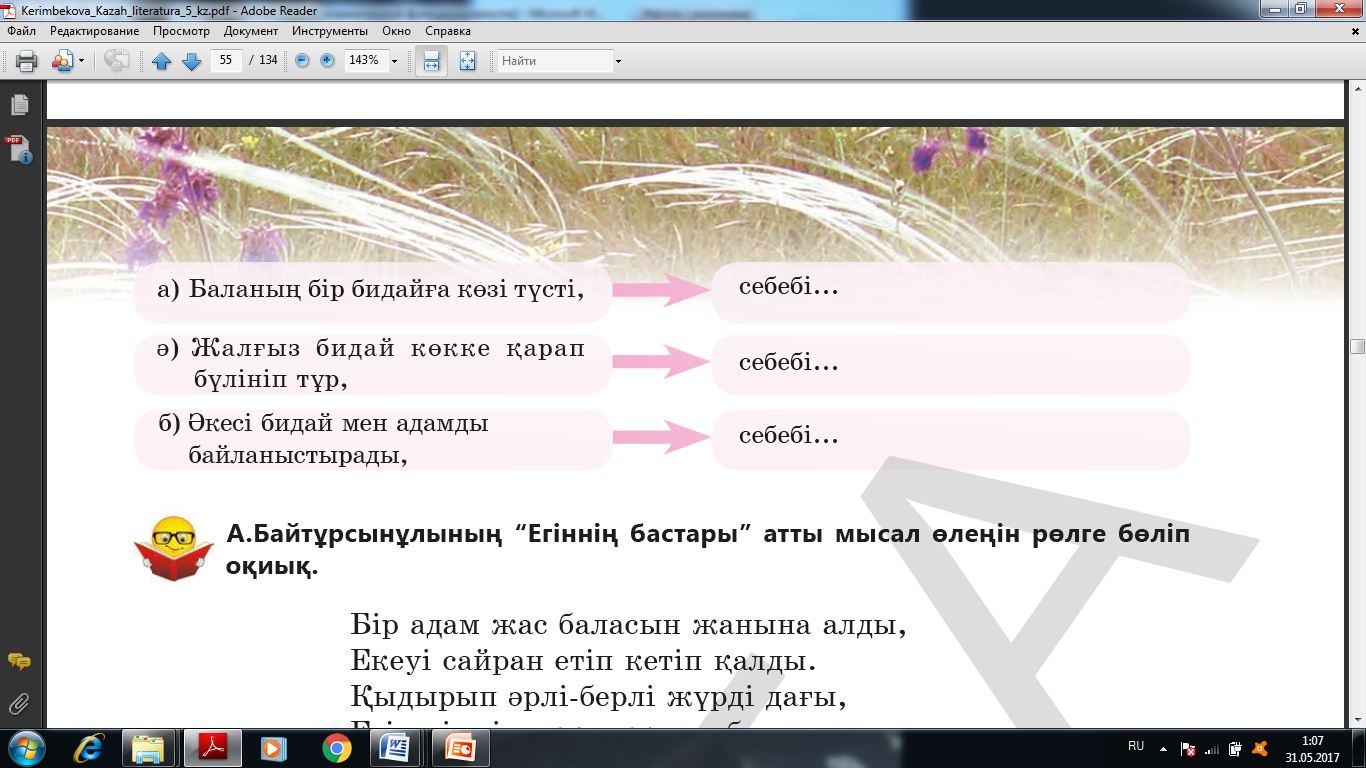
Task: Click the line "Қыдырып әрлі-берлі жүрді дағы,"
Action: 599,696
